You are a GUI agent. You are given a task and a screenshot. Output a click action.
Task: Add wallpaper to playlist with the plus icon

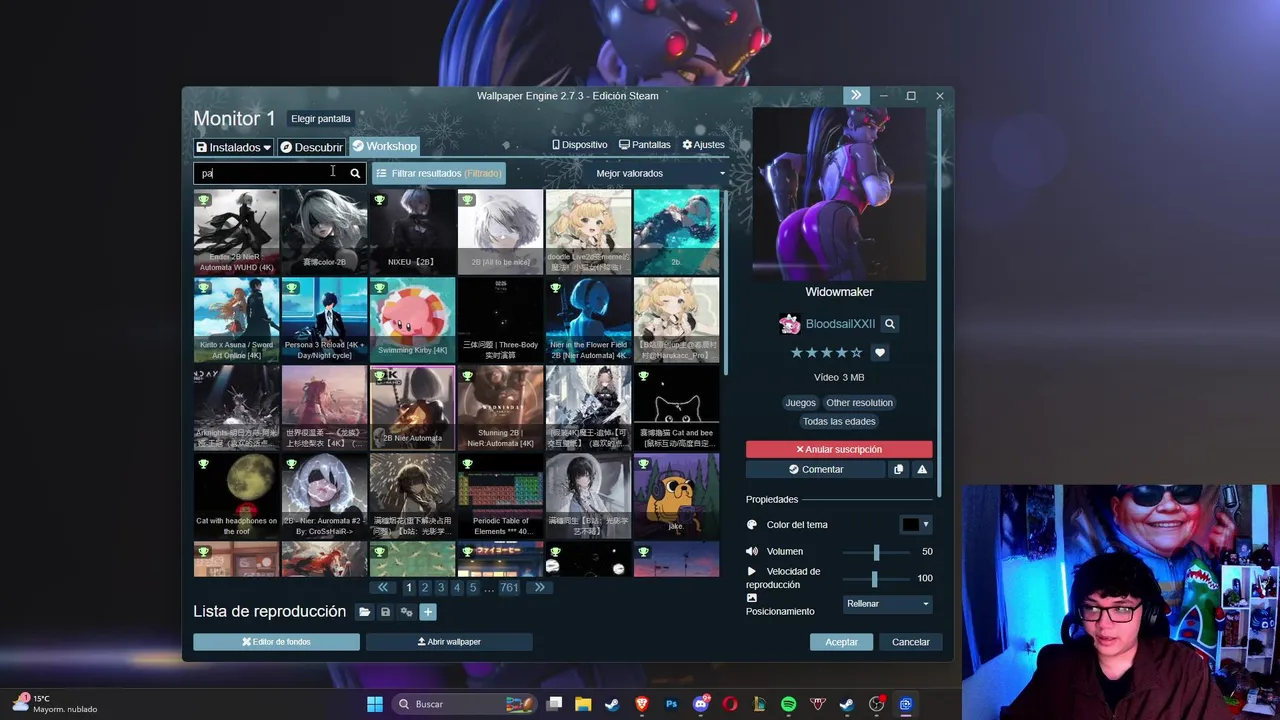pos(428,612)
